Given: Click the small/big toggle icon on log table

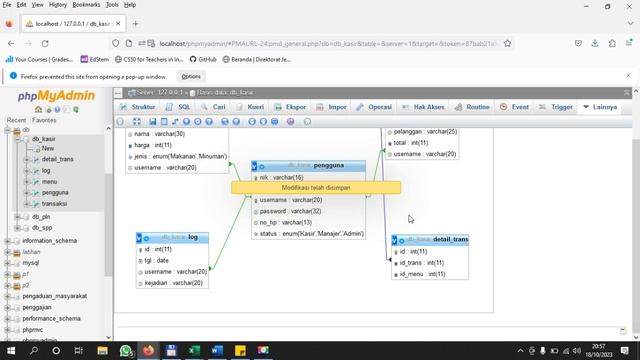Looking at the screenshot, I should (146, 238).
